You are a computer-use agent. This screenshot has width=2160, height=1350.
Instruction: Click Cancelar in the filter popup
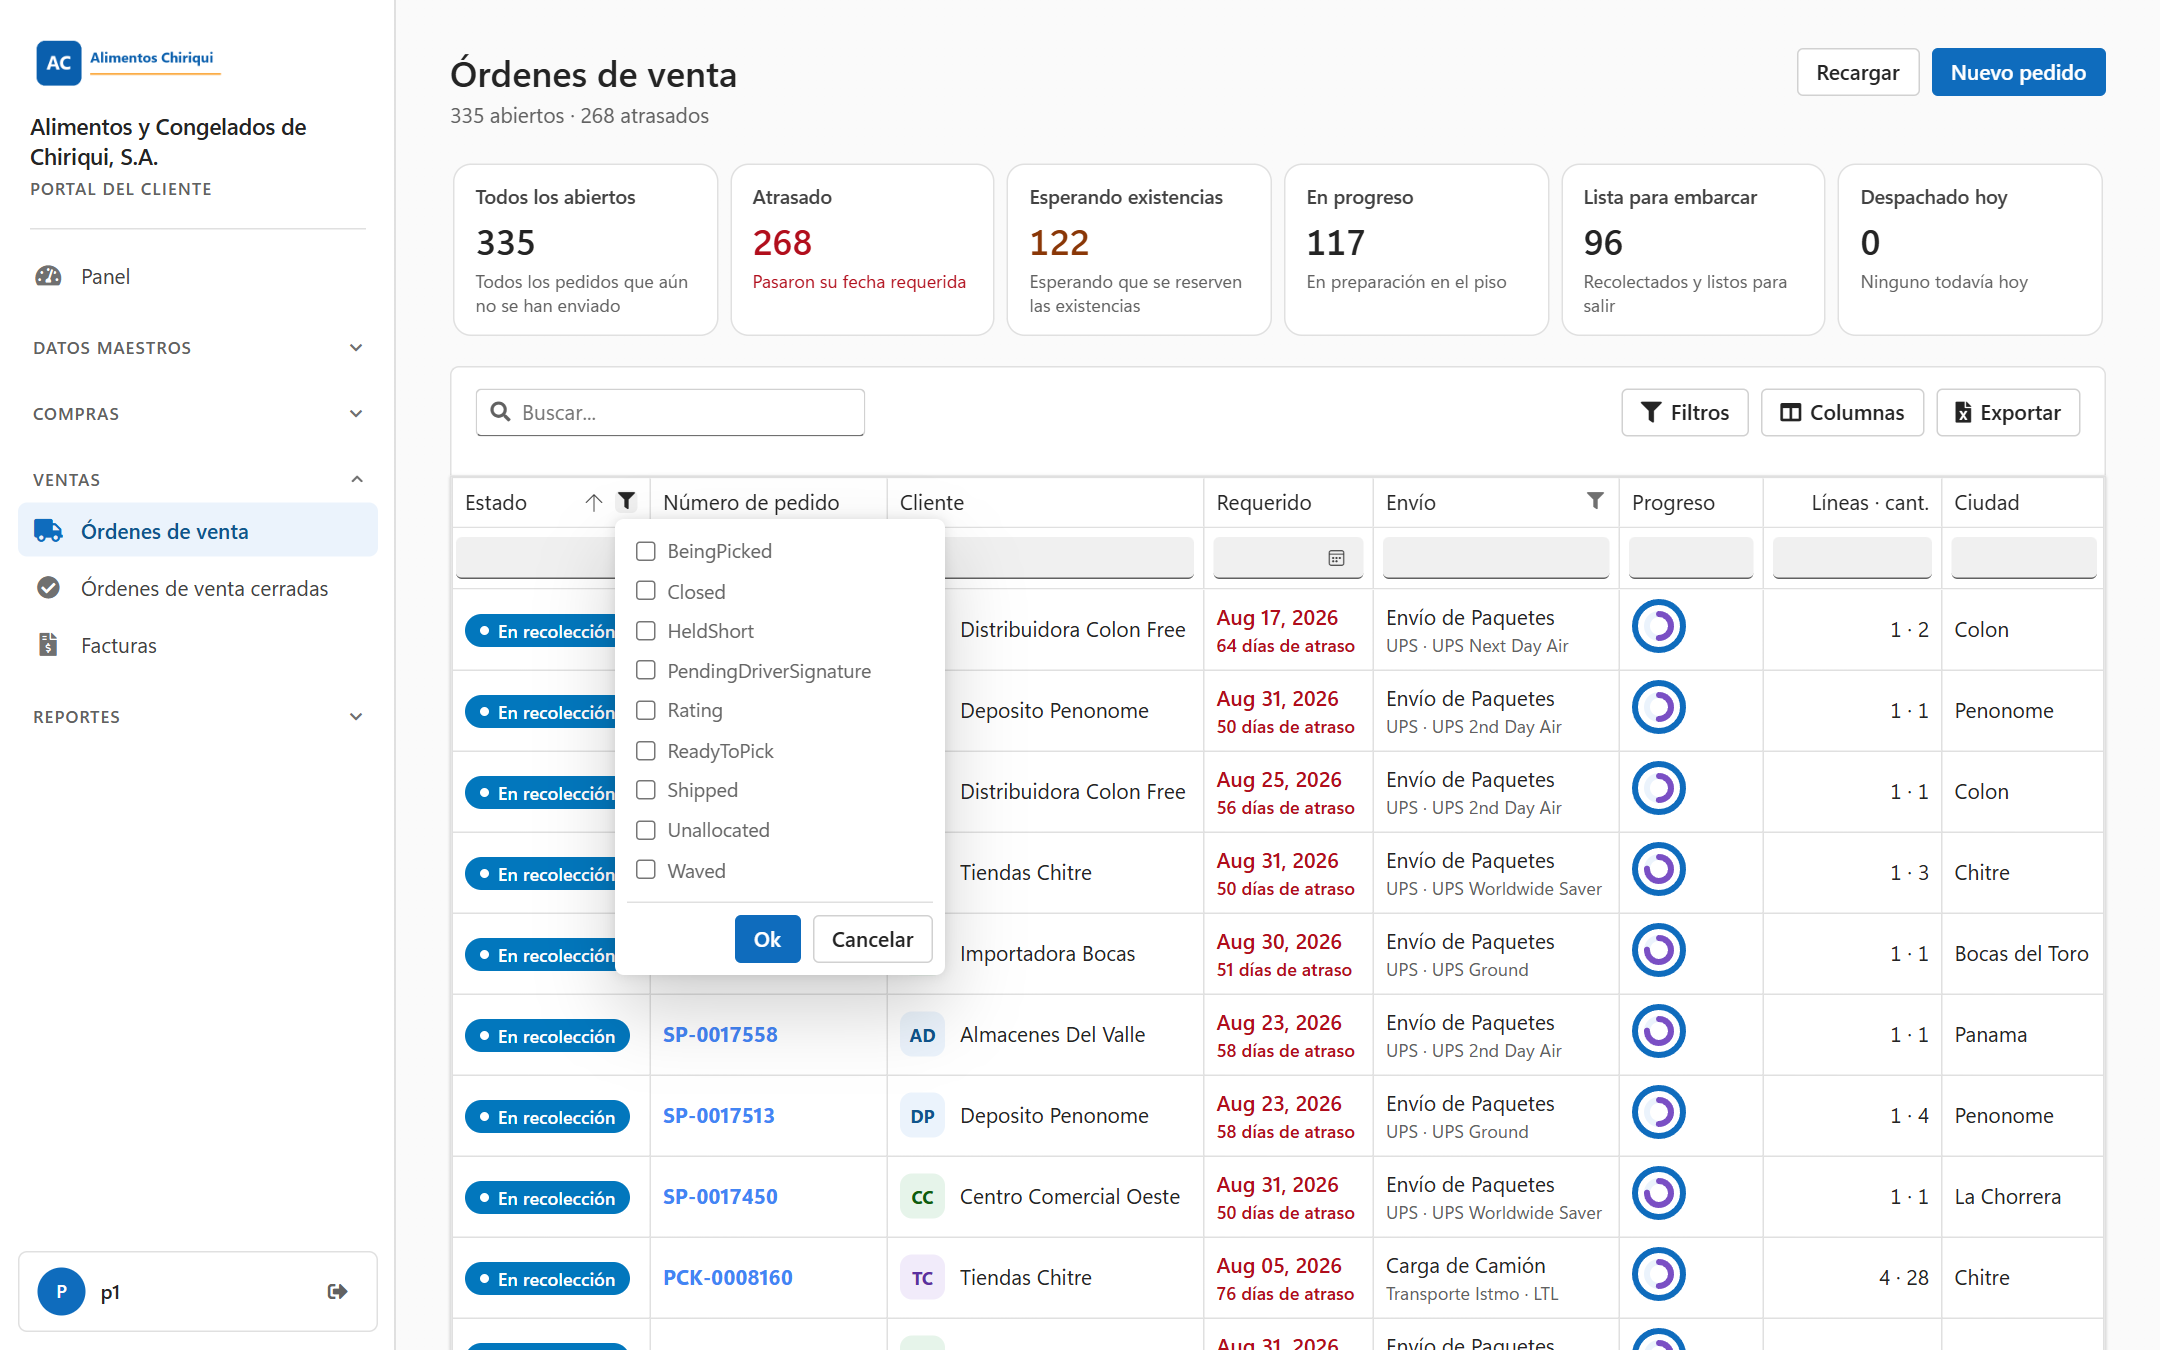pyautogui.click(x=872, y=939)
